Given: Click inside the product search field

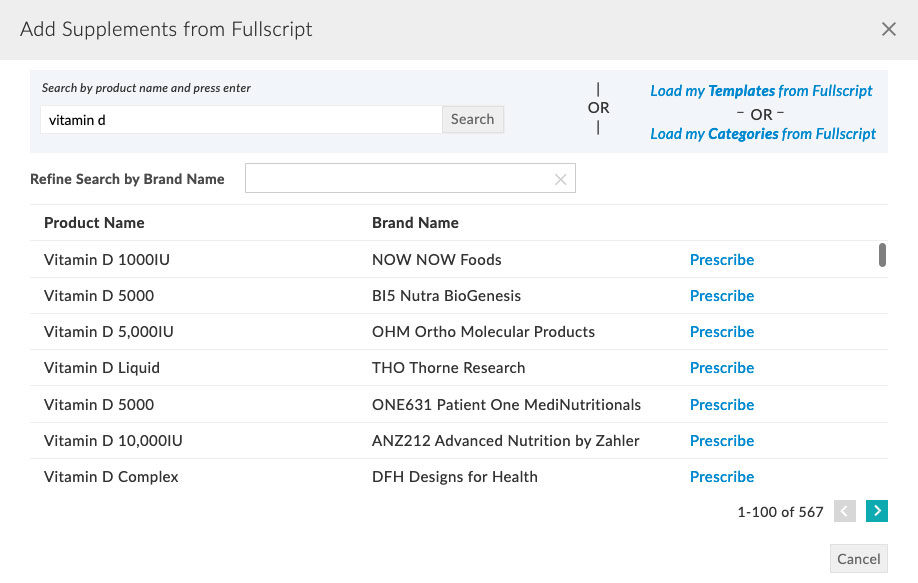Looking at the screenshot, I should coord(240,118).
